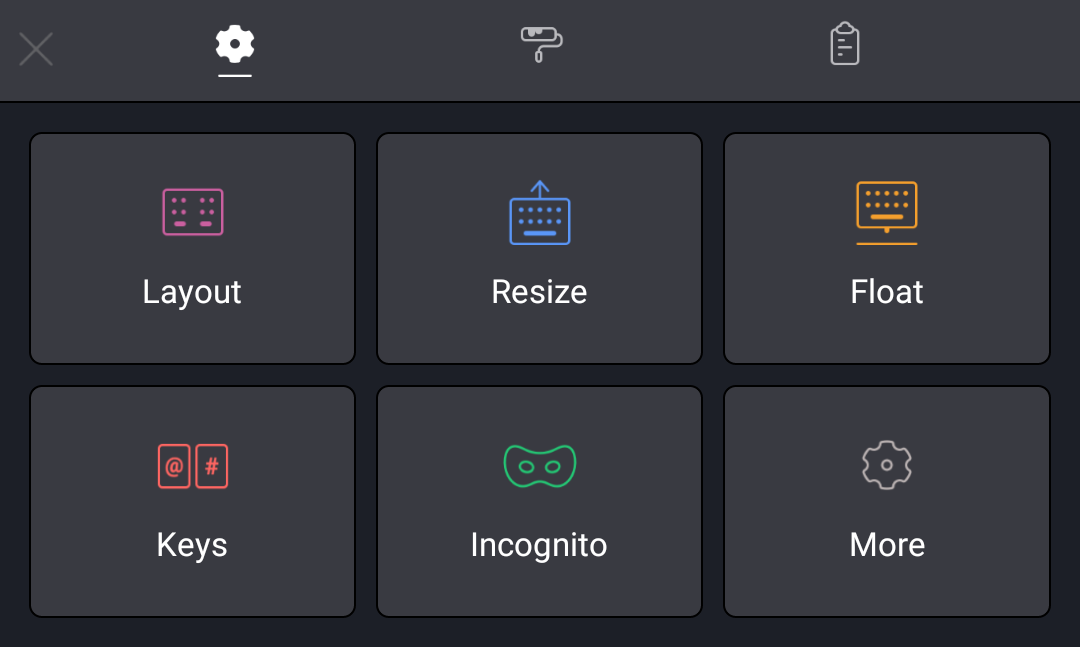Select the settings gear tab
This screenshot has width=1080, height=647.
pyautogui.click(x=235, y=45)
